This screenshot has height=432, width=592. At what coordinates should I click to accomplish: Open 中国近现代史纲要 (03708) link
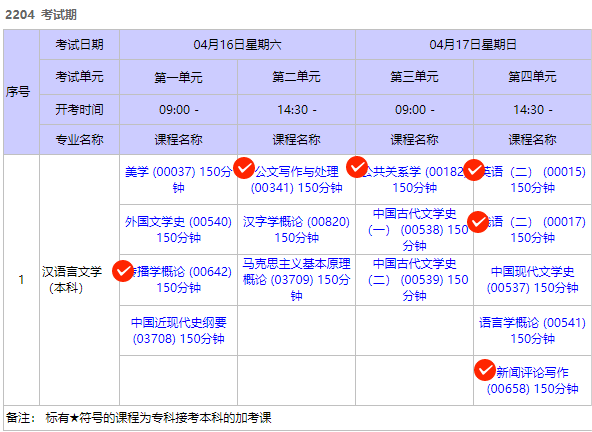tap(178, 330)
